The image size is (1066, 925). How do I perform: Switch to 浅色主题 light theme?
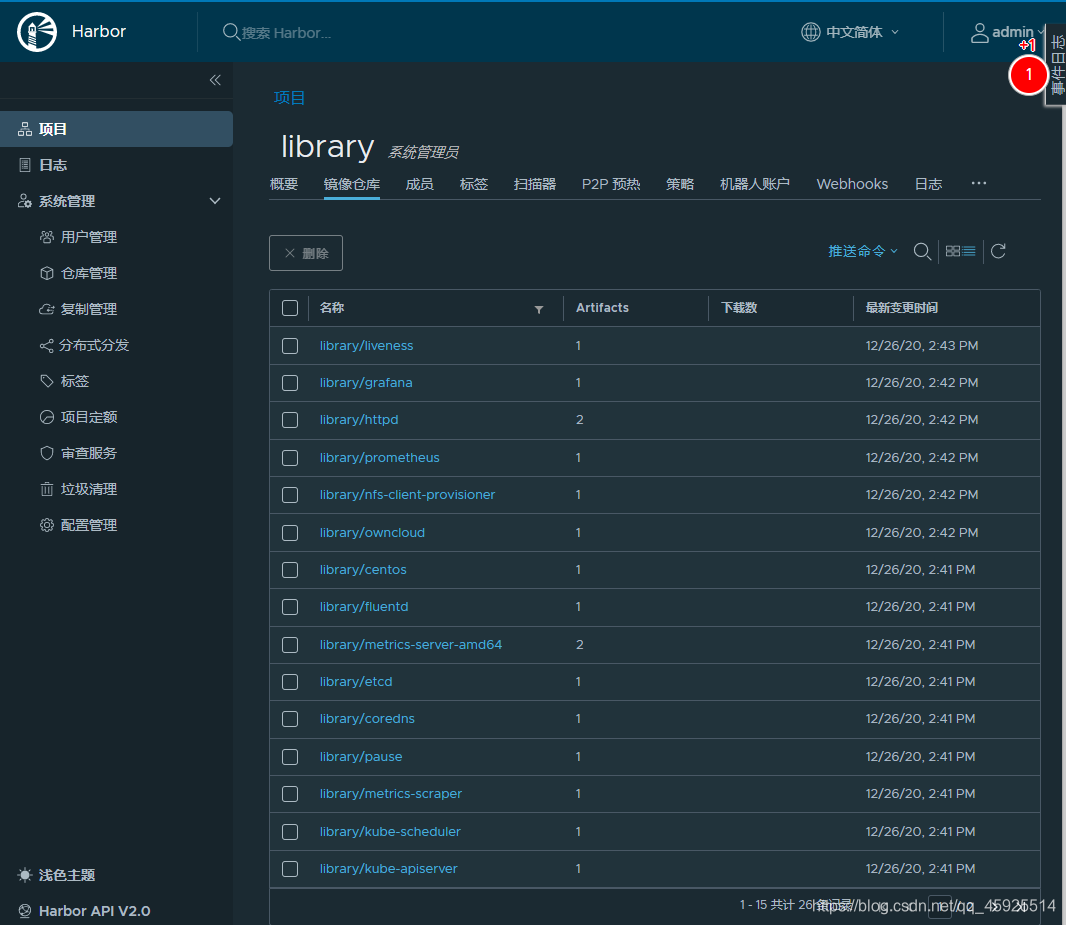[x=66, y=875]
